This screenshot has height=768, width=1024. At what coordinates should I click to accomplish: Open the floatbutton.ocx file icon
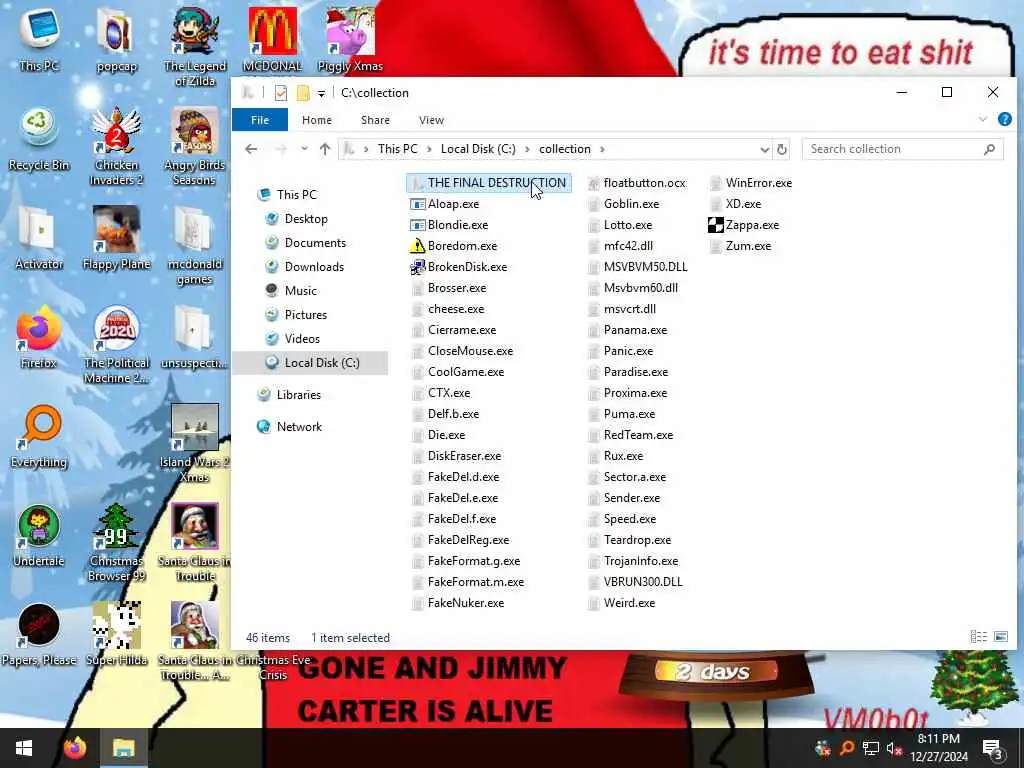[594, 183]
